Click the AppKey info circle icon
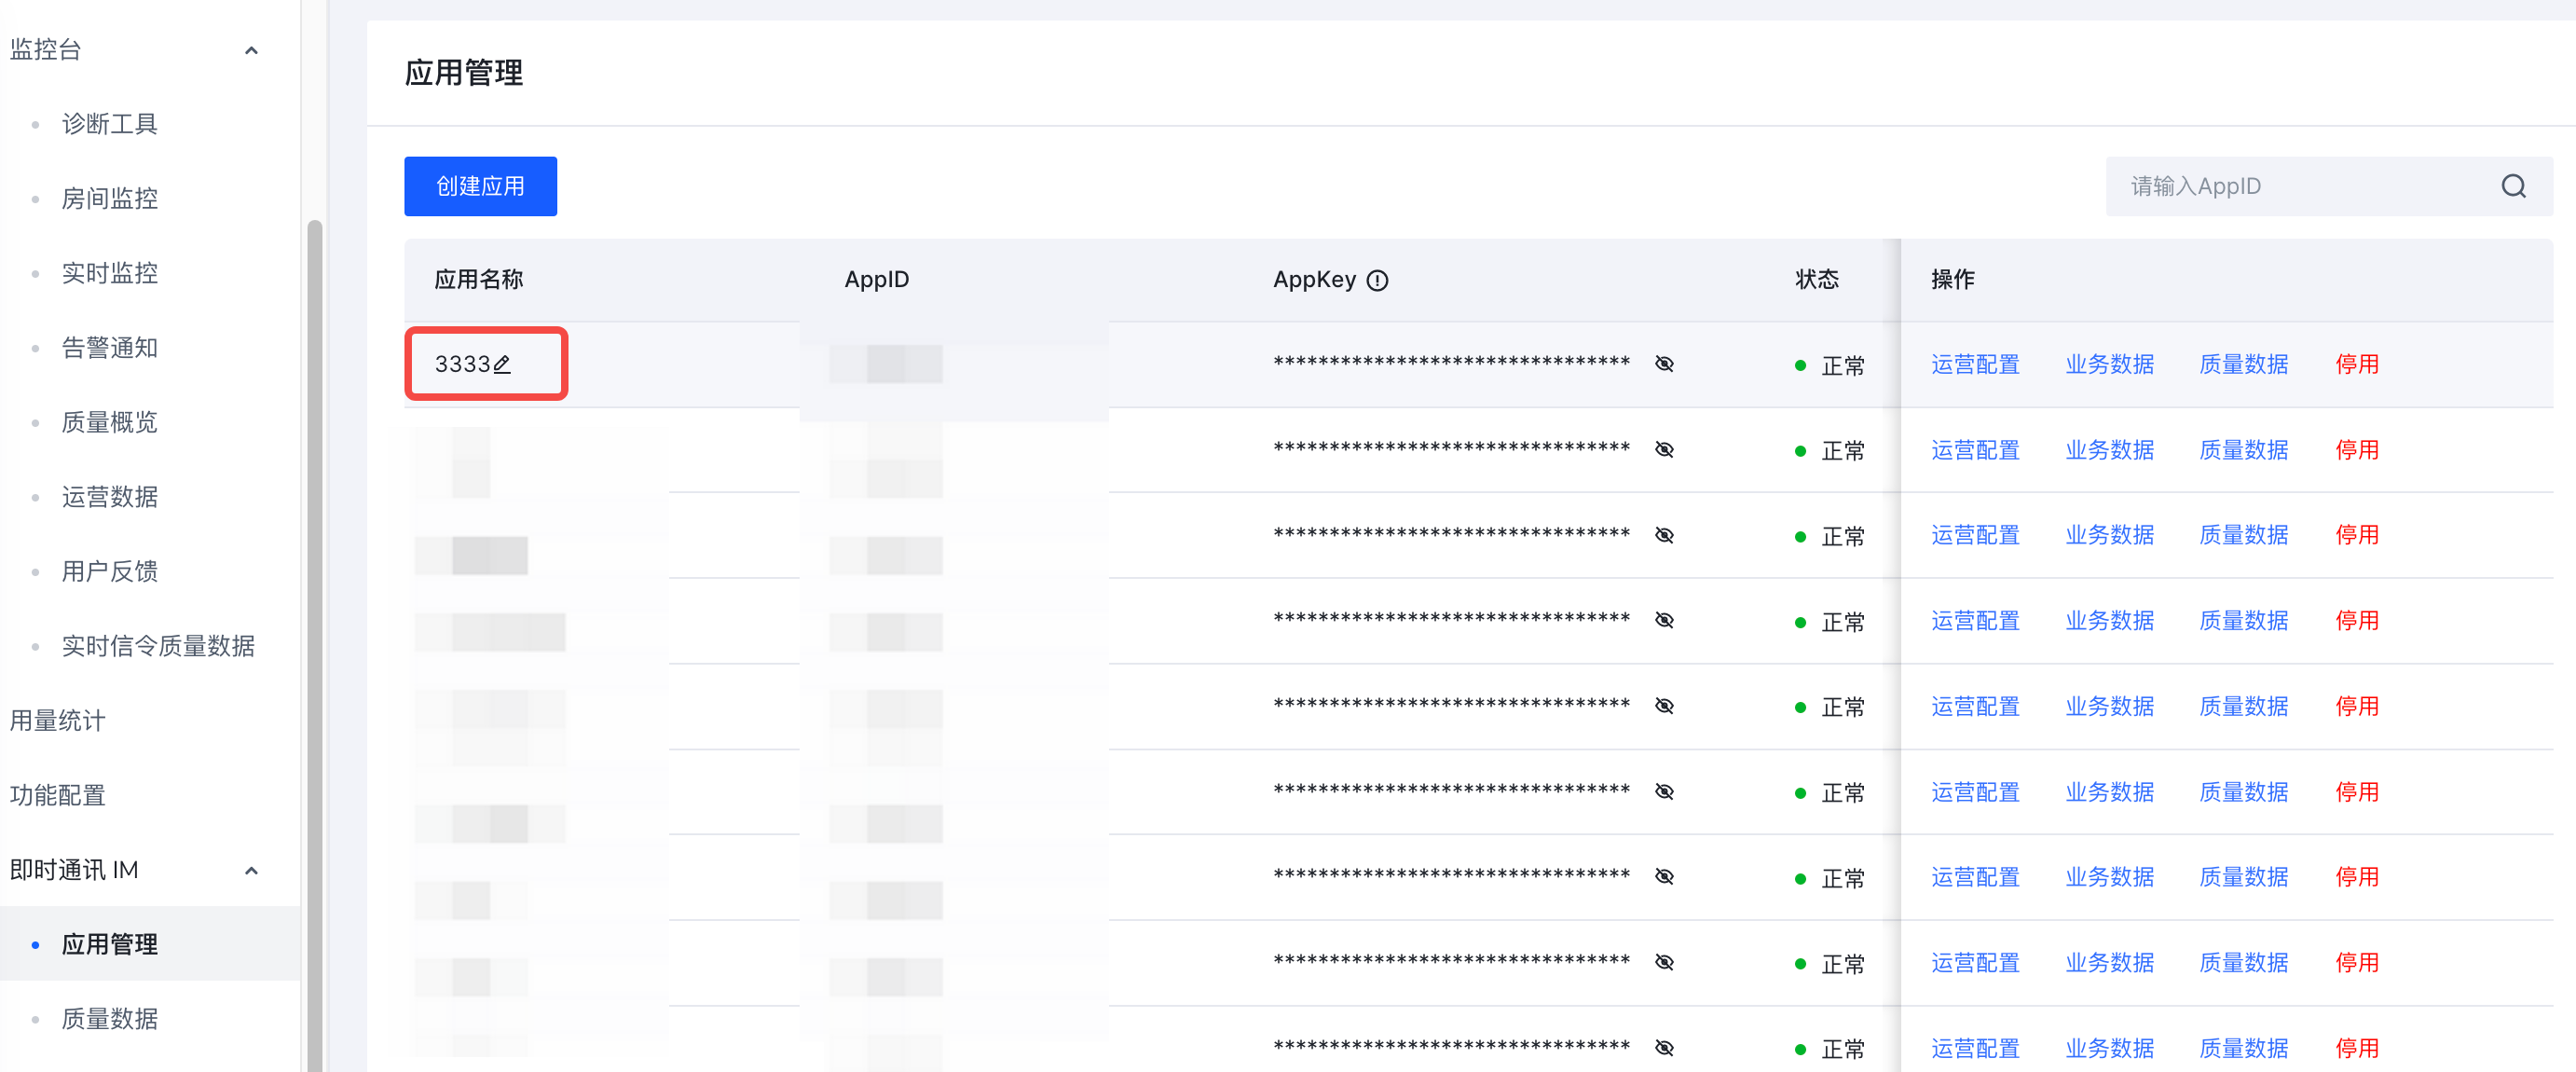 [1377, 280]
